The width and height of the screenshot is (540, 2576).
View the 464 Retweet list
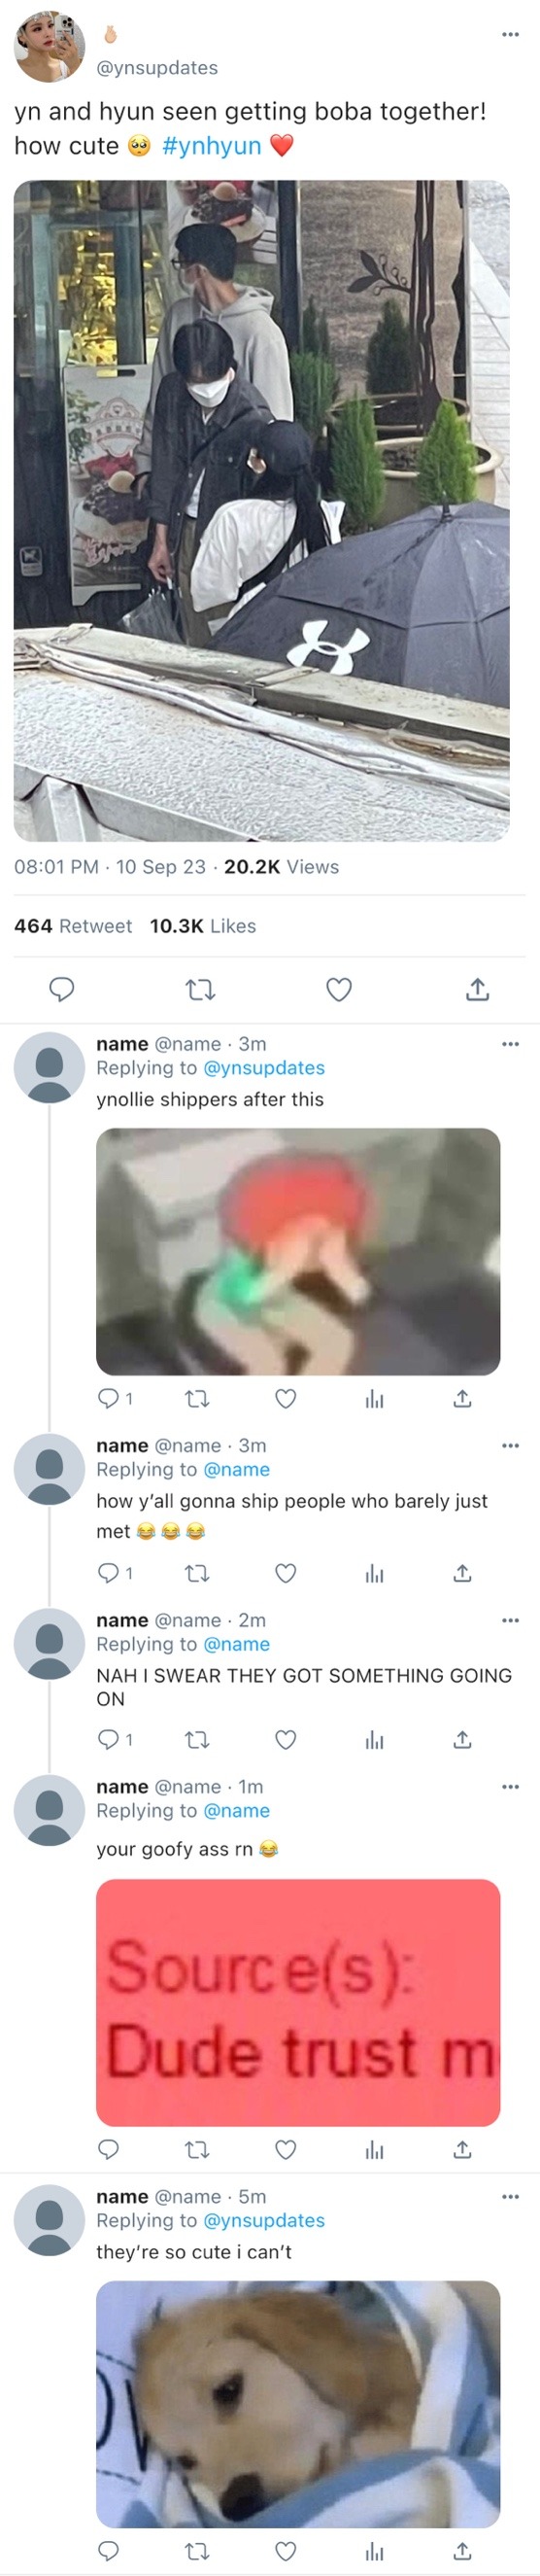click(73, 926)
